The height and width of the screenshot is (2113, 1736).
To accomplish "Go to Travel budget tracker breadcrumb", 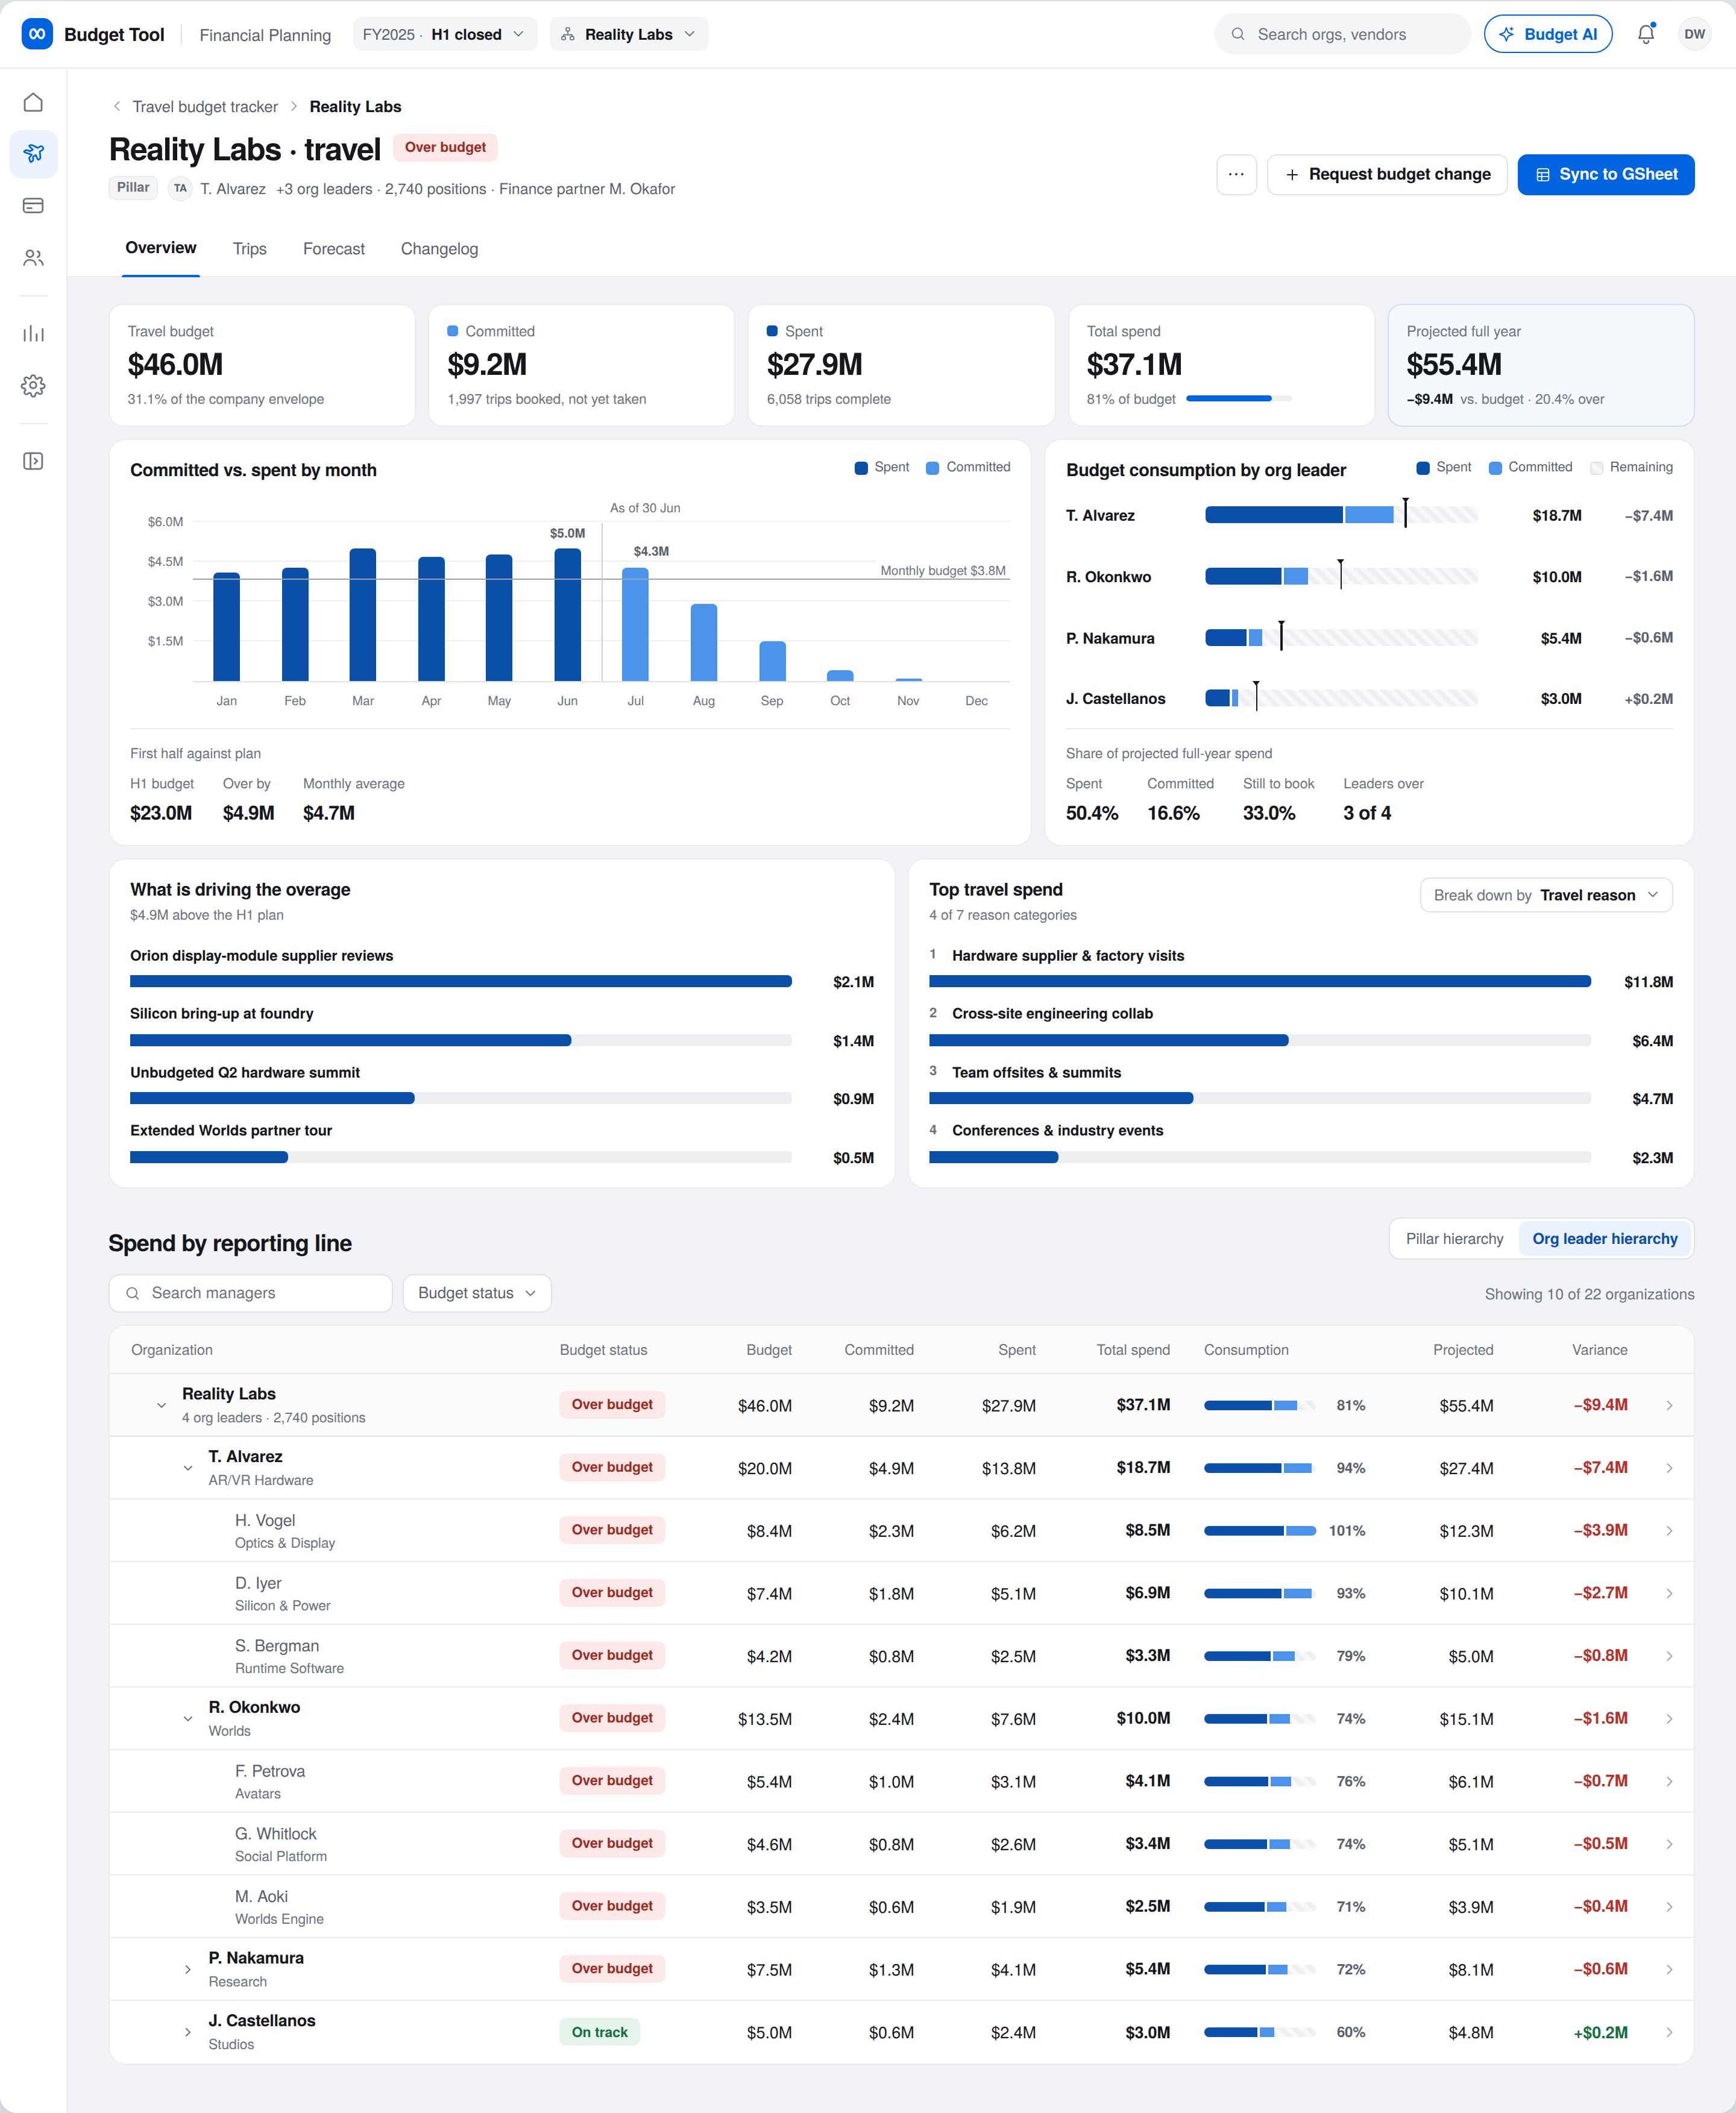I will [x=205, y=106].
